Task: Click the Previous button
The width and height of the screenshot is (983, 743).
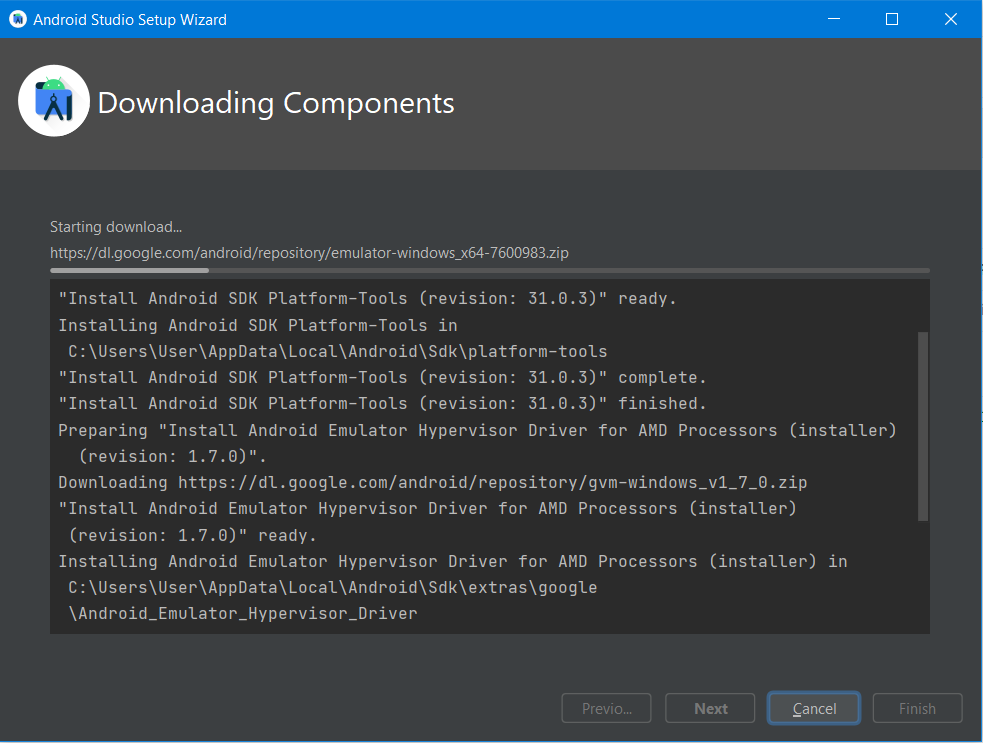Action: pos(607,708)
